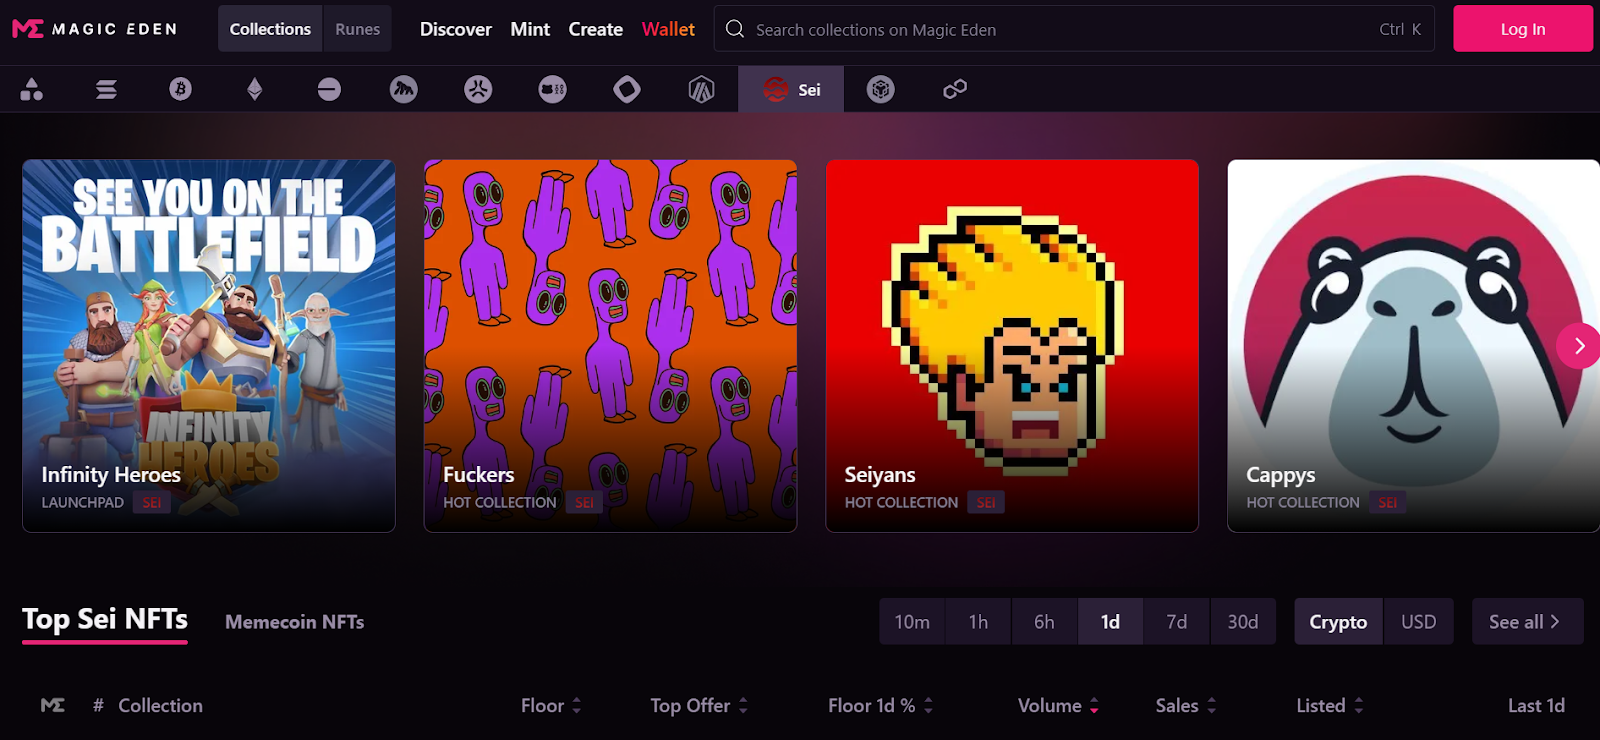Select the 10m time filter
1600x740 pixels.
911,622
